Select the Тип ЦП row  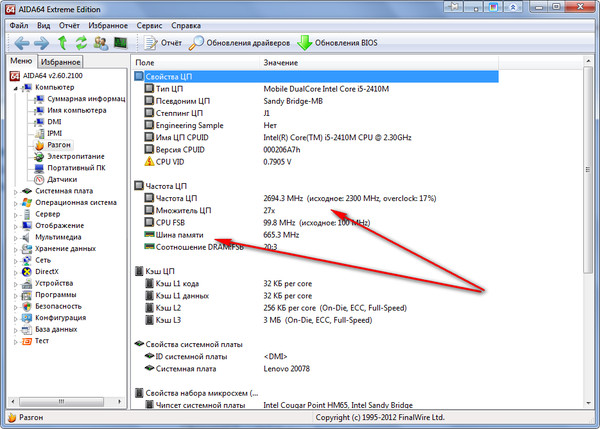[x=316, y=89]
